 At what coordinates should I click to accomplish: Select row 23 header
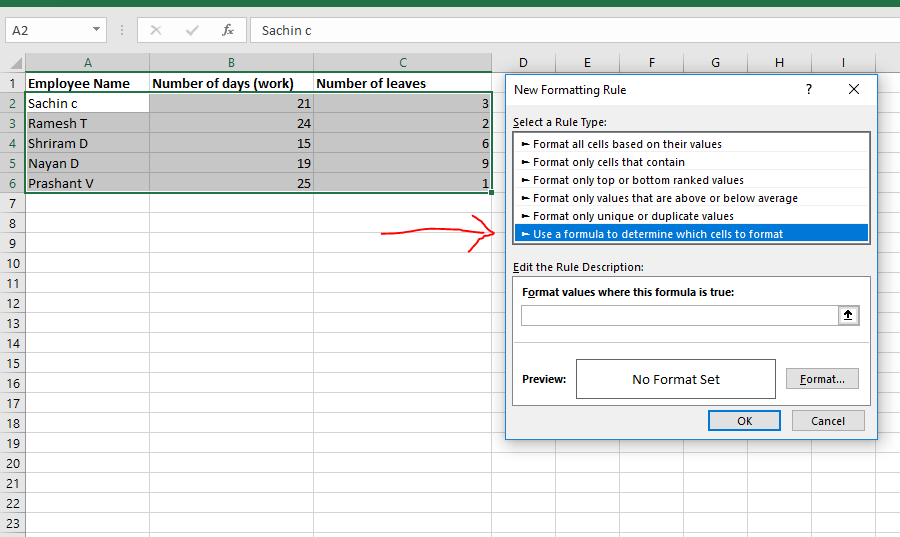13,523
